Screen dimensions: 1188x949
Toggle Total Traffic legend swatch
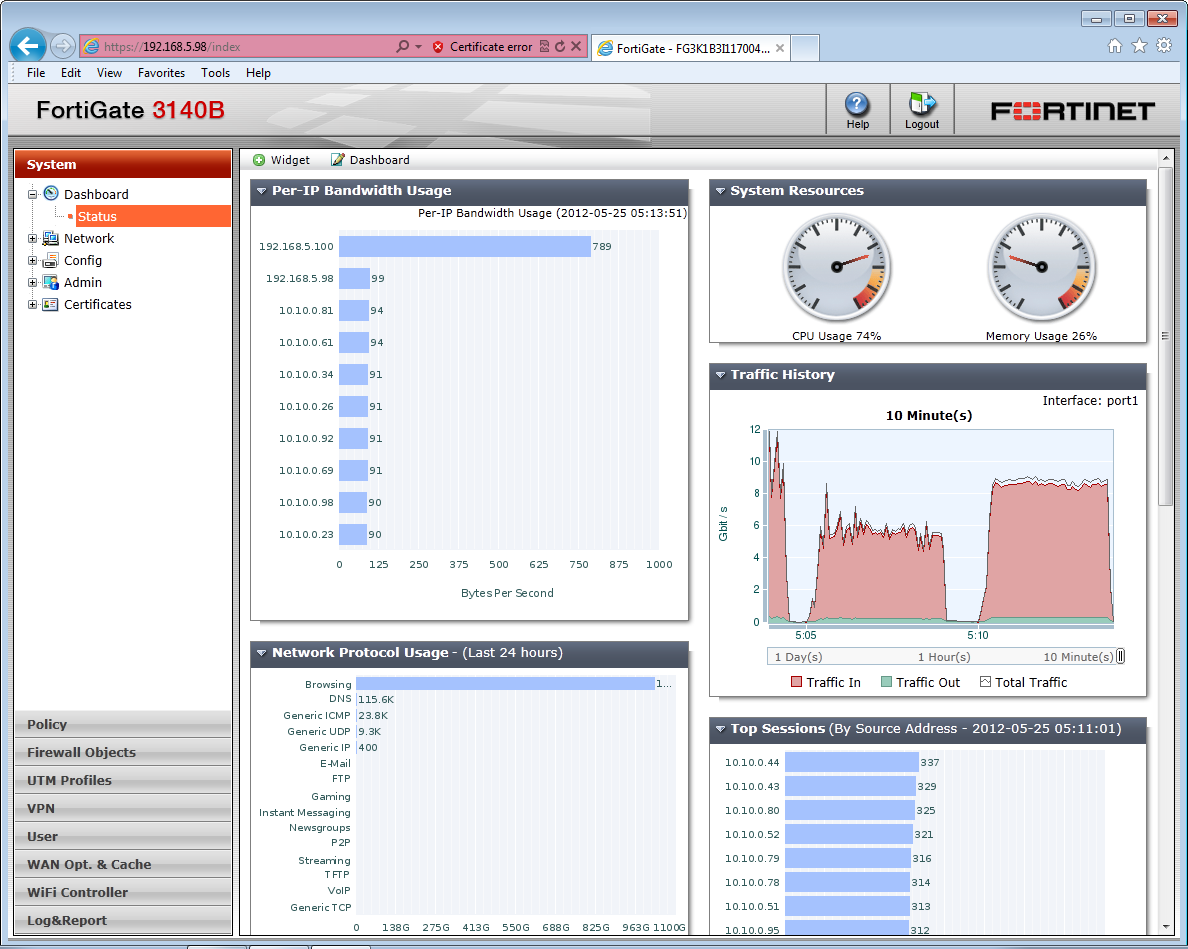(x=985, y=682)
